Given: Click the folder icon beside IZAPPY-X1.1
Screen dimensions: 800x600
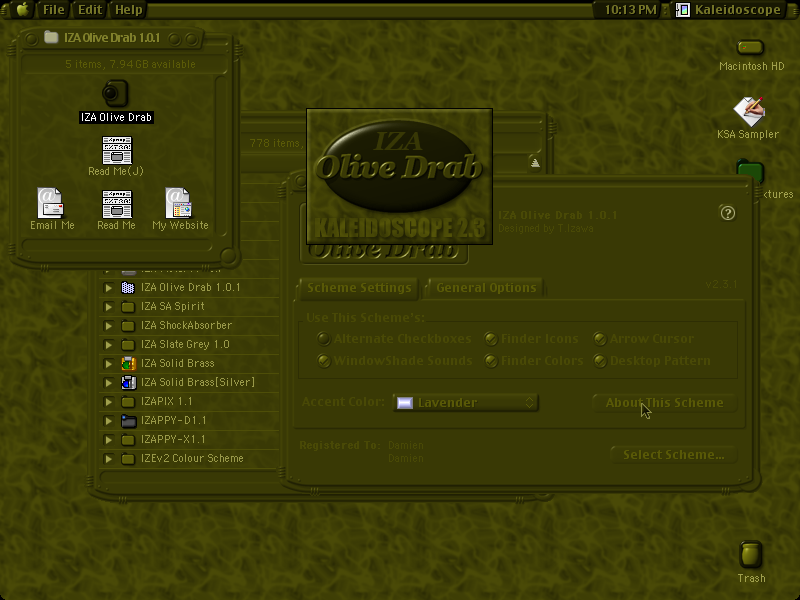Looking at the screenshot, I should pyautogui.click(x=128, y=440).
